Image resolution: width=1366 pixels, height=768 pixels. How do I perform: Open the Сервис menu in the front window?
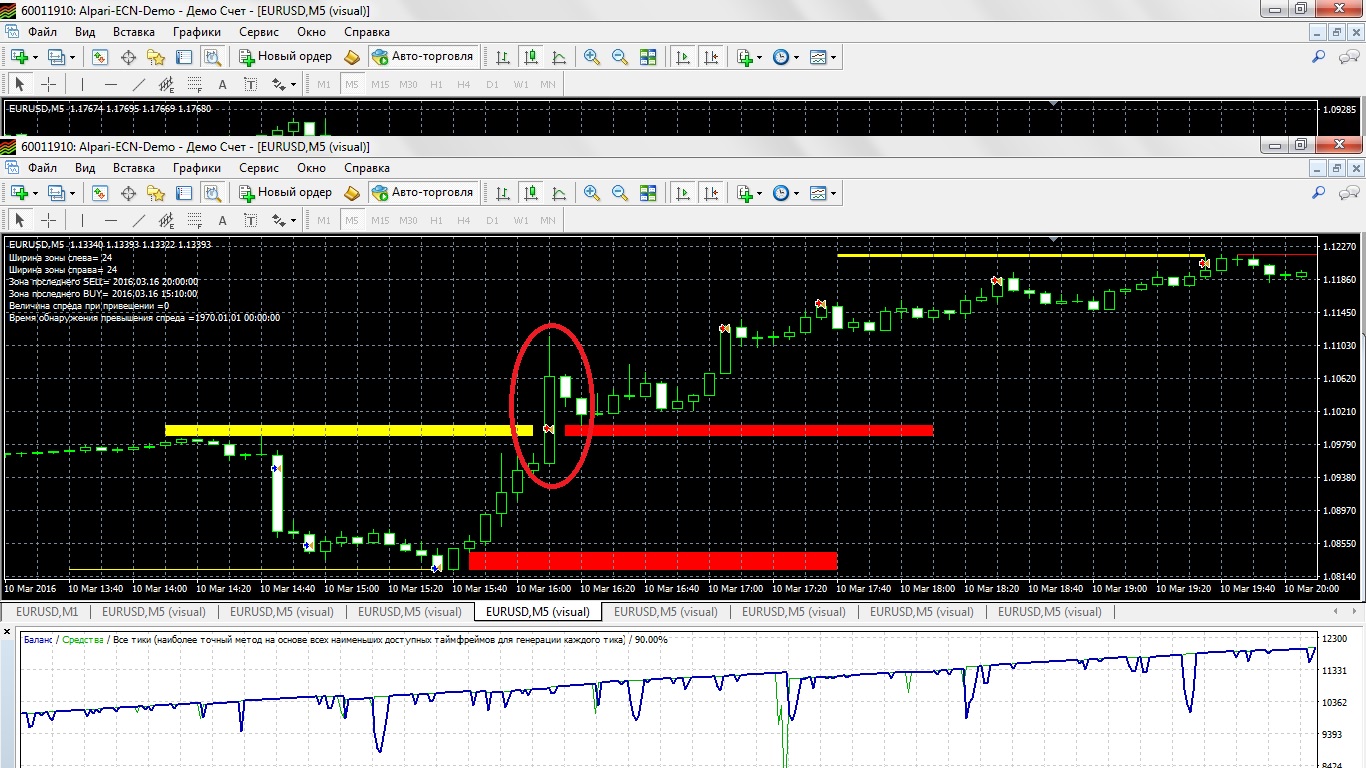[x=259, y=169]
